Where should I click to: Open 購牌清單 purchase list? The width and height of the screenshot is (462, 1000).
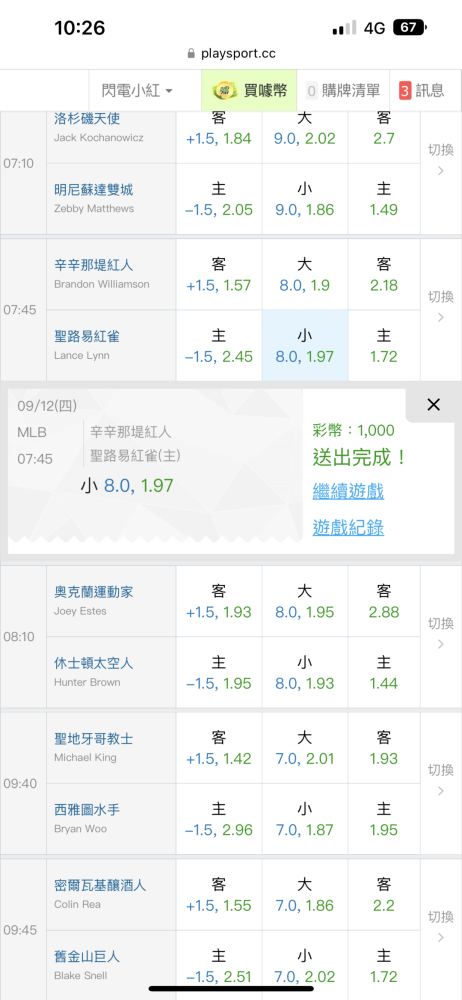pyautogui.click(x=343, y=91)
